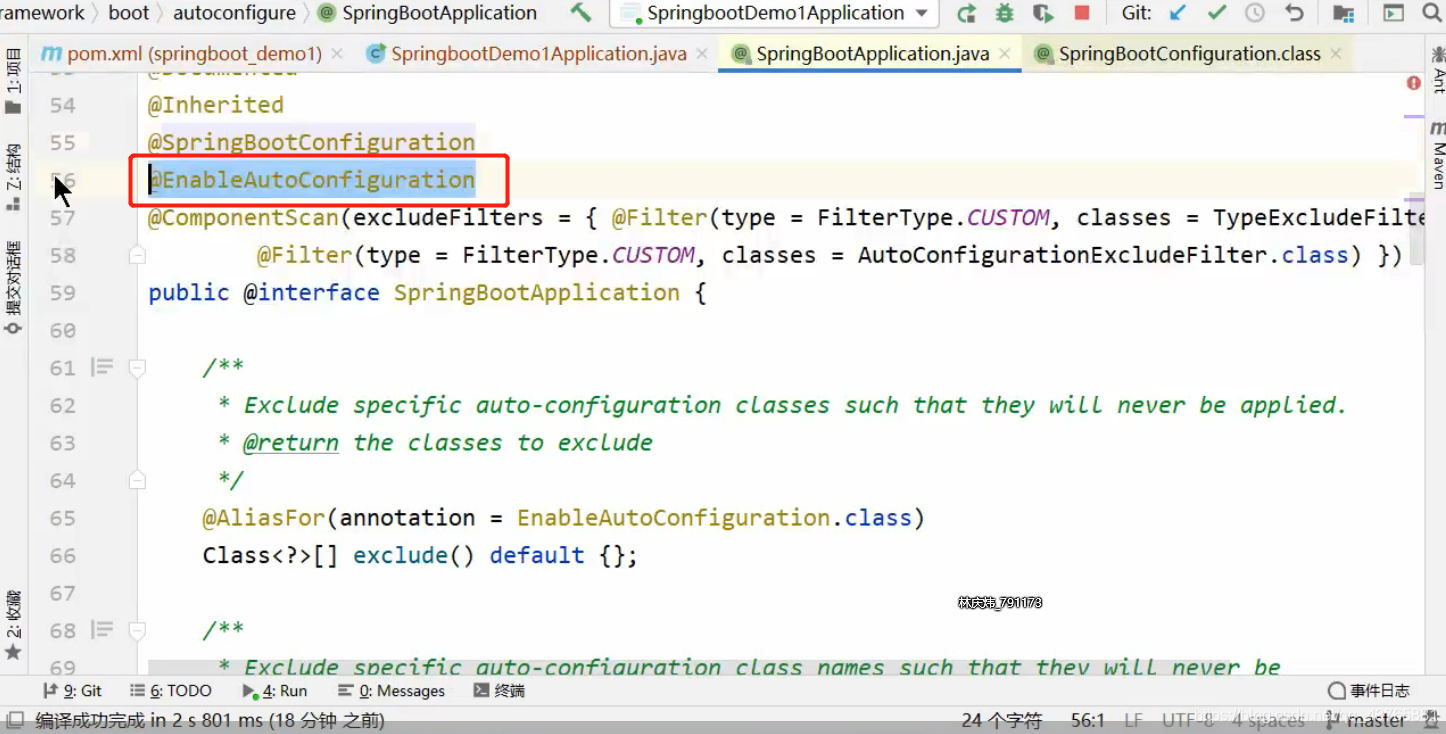Screen dimensions: 1446x734
Task: Click the red Stop icon
Action: click(1081, 13)
